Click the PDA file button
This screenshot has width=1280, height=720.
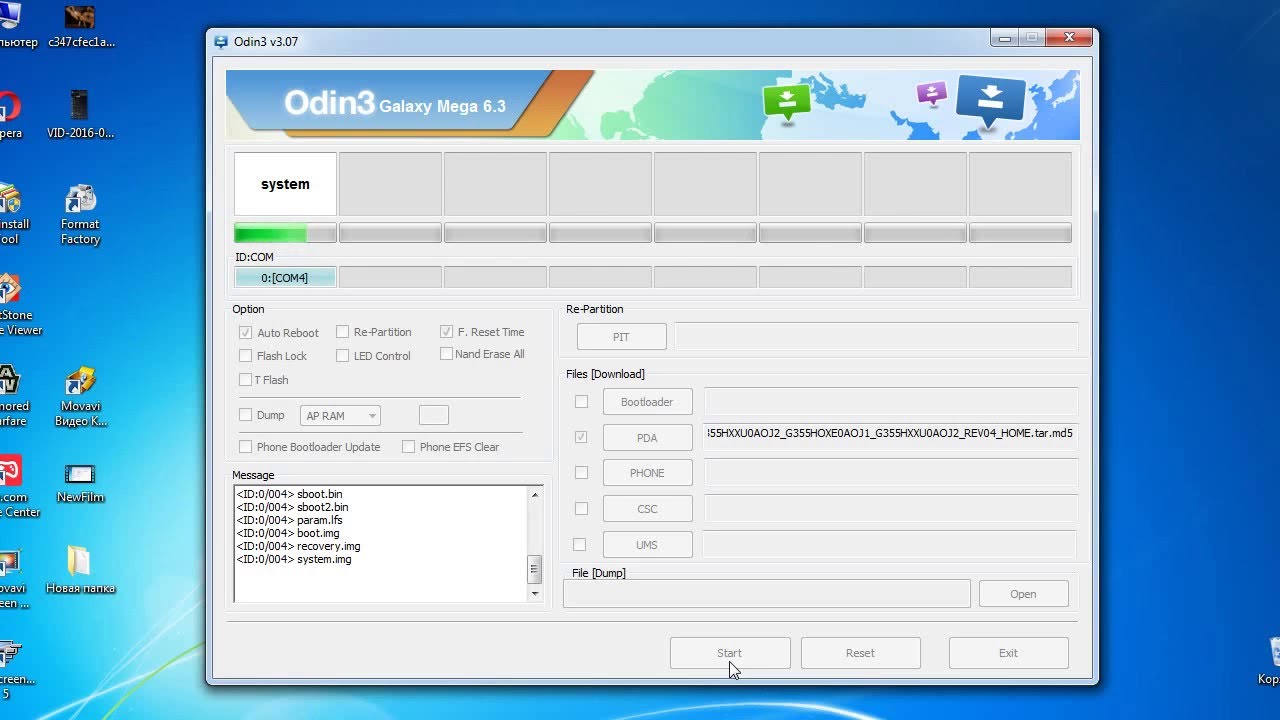647,438
